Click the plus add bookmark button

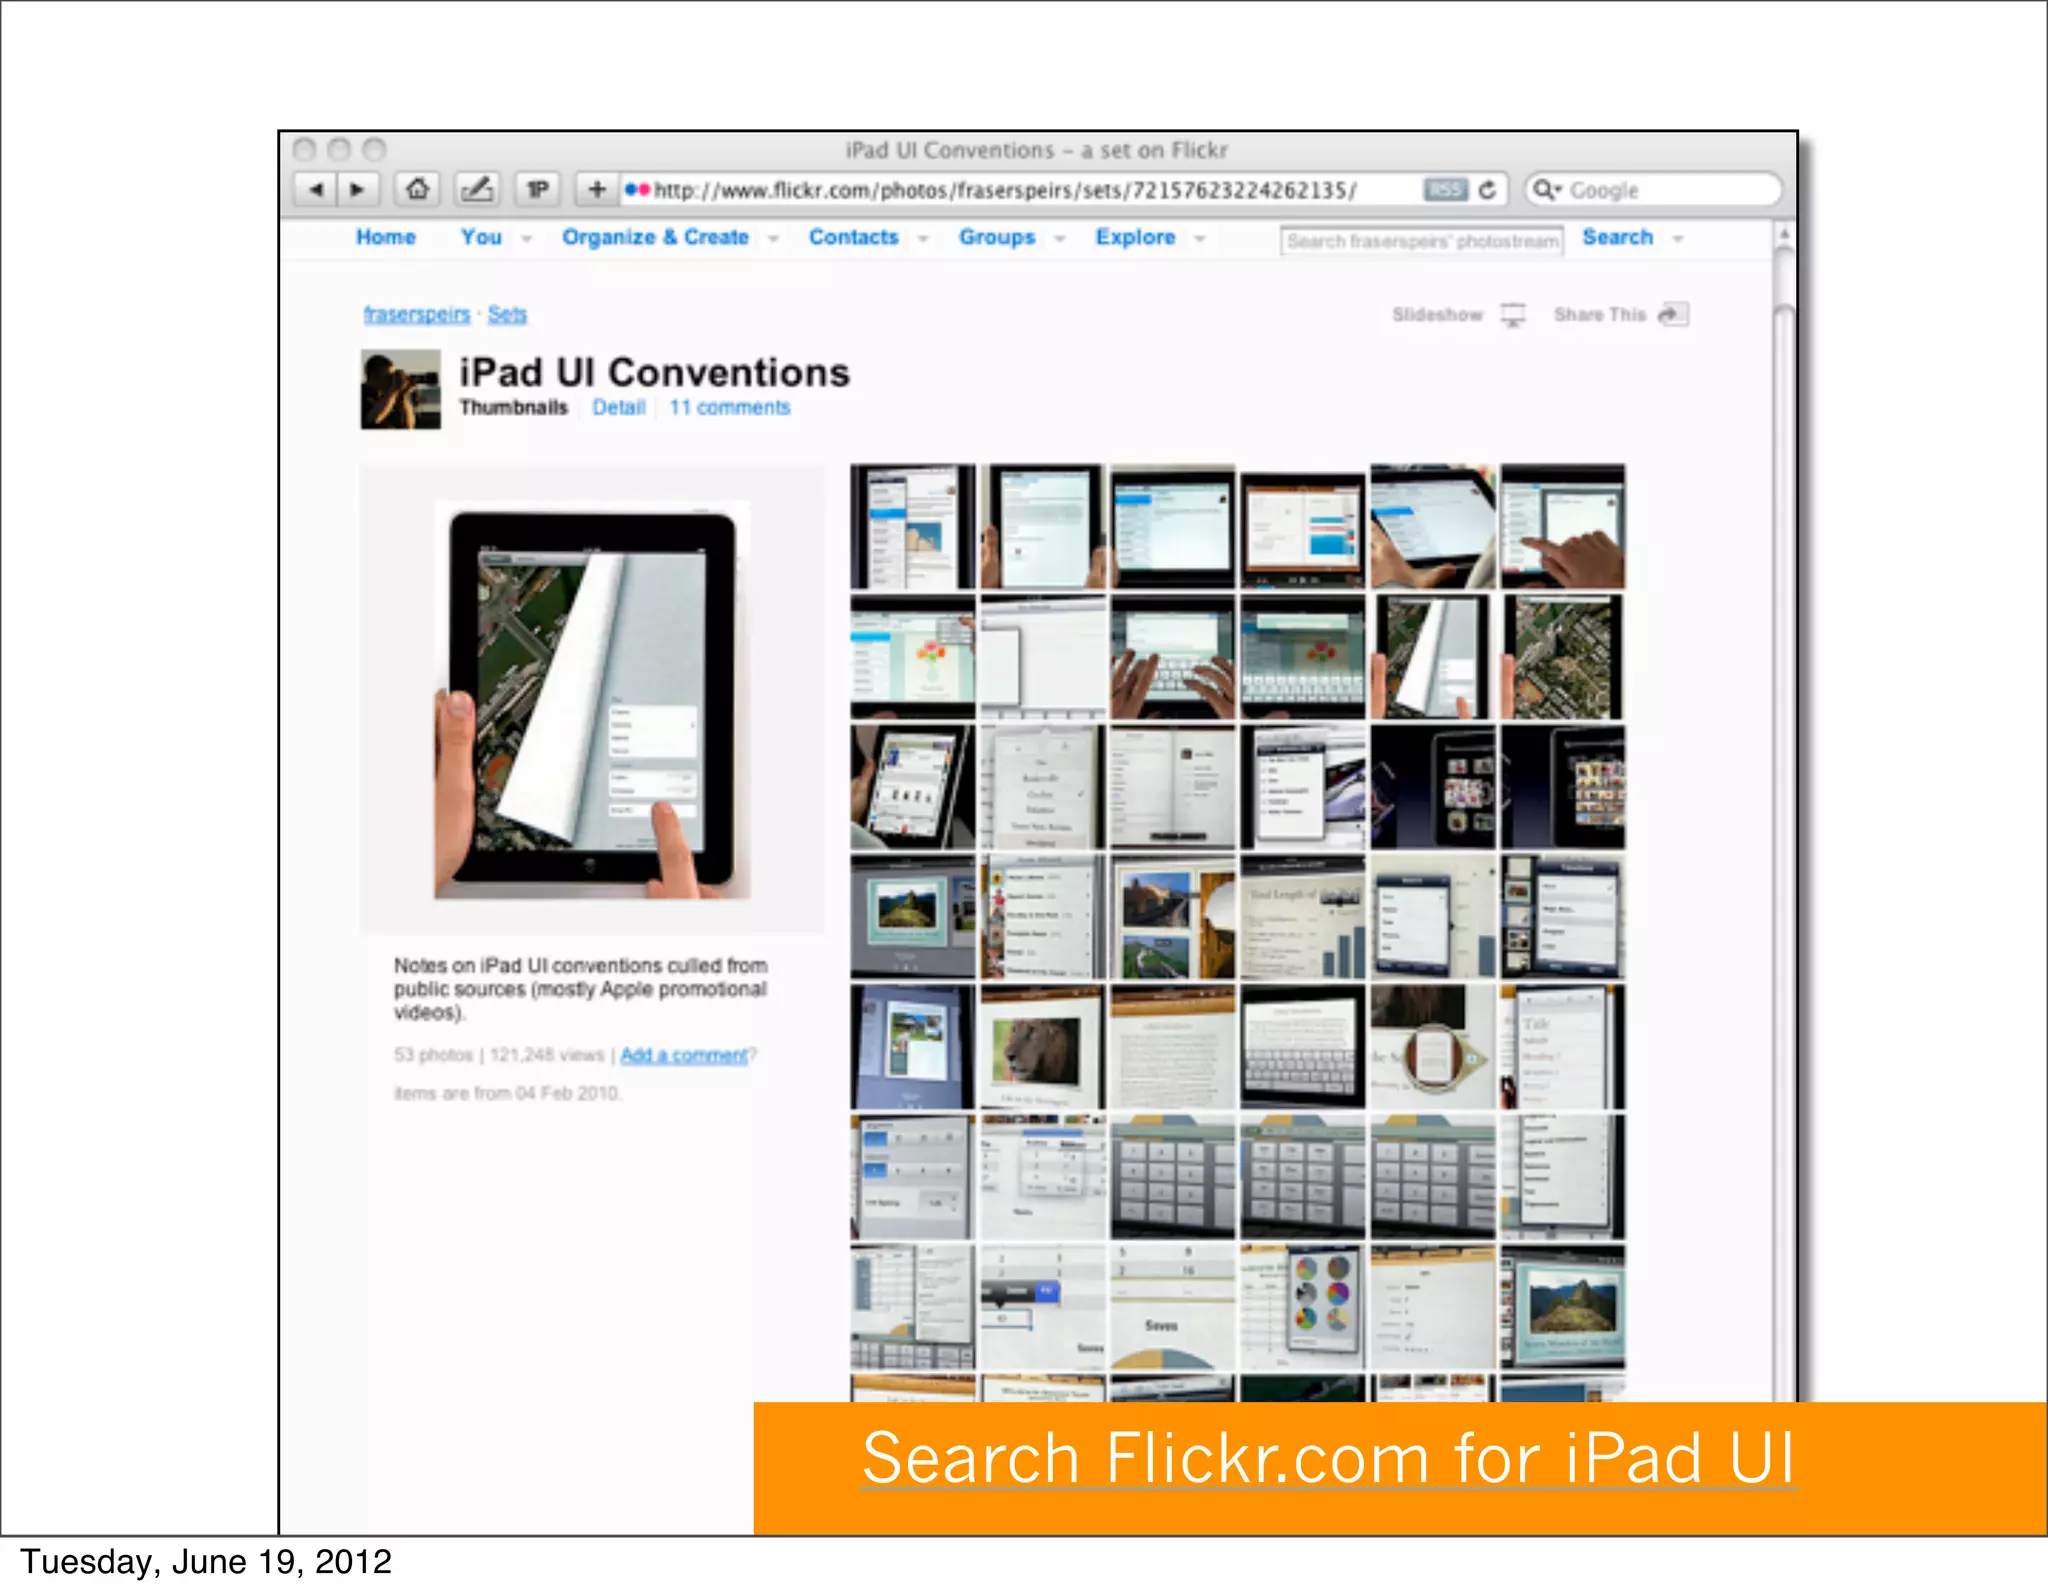pos(597,189)
